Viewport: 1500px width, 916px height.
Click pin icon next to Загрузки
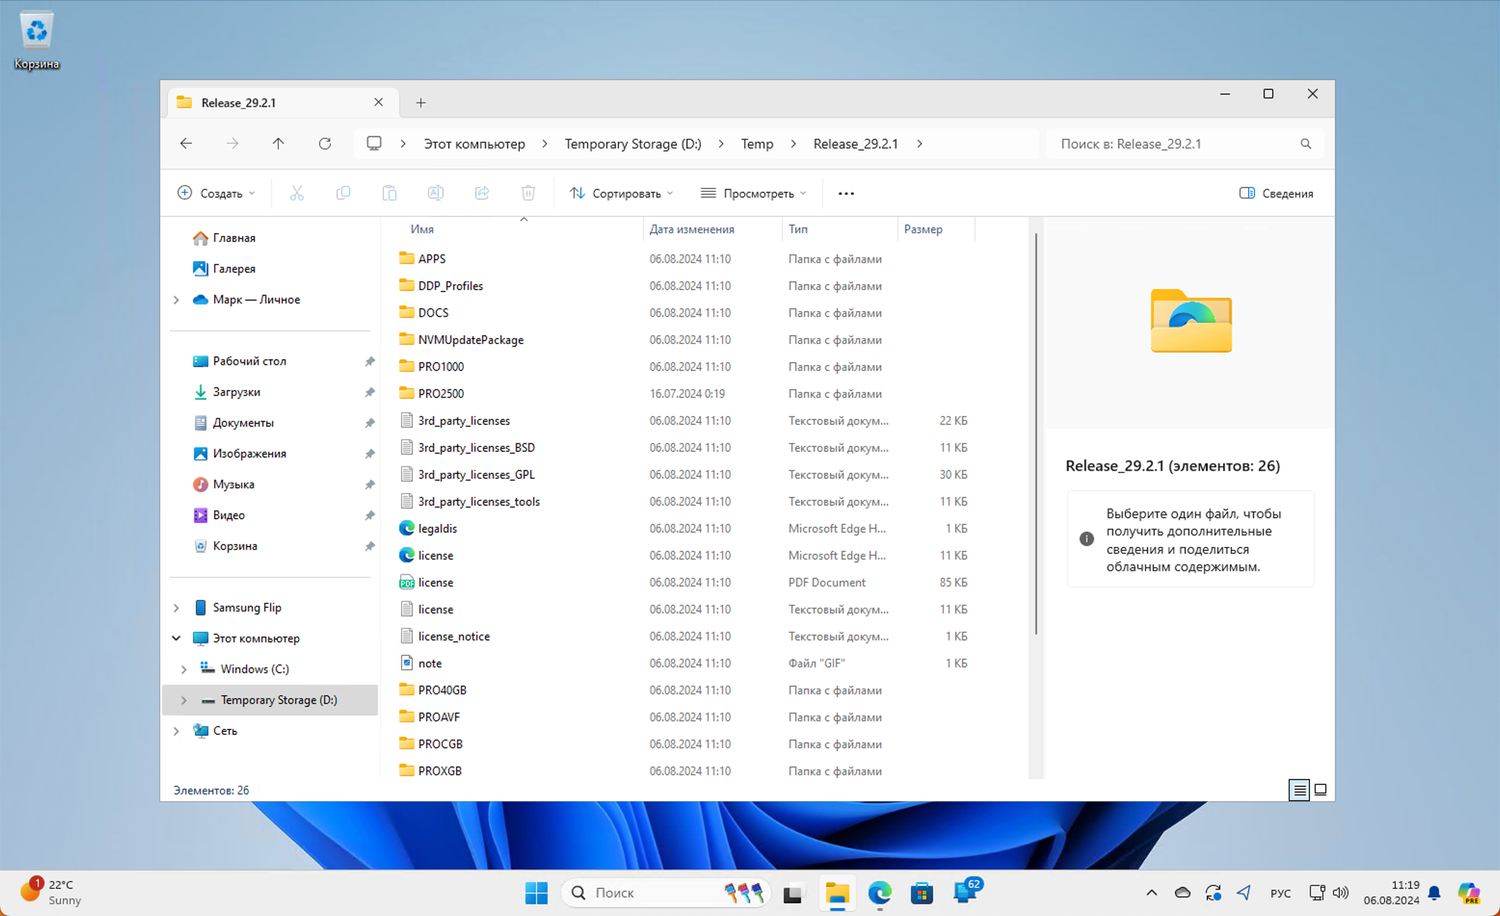370,393
